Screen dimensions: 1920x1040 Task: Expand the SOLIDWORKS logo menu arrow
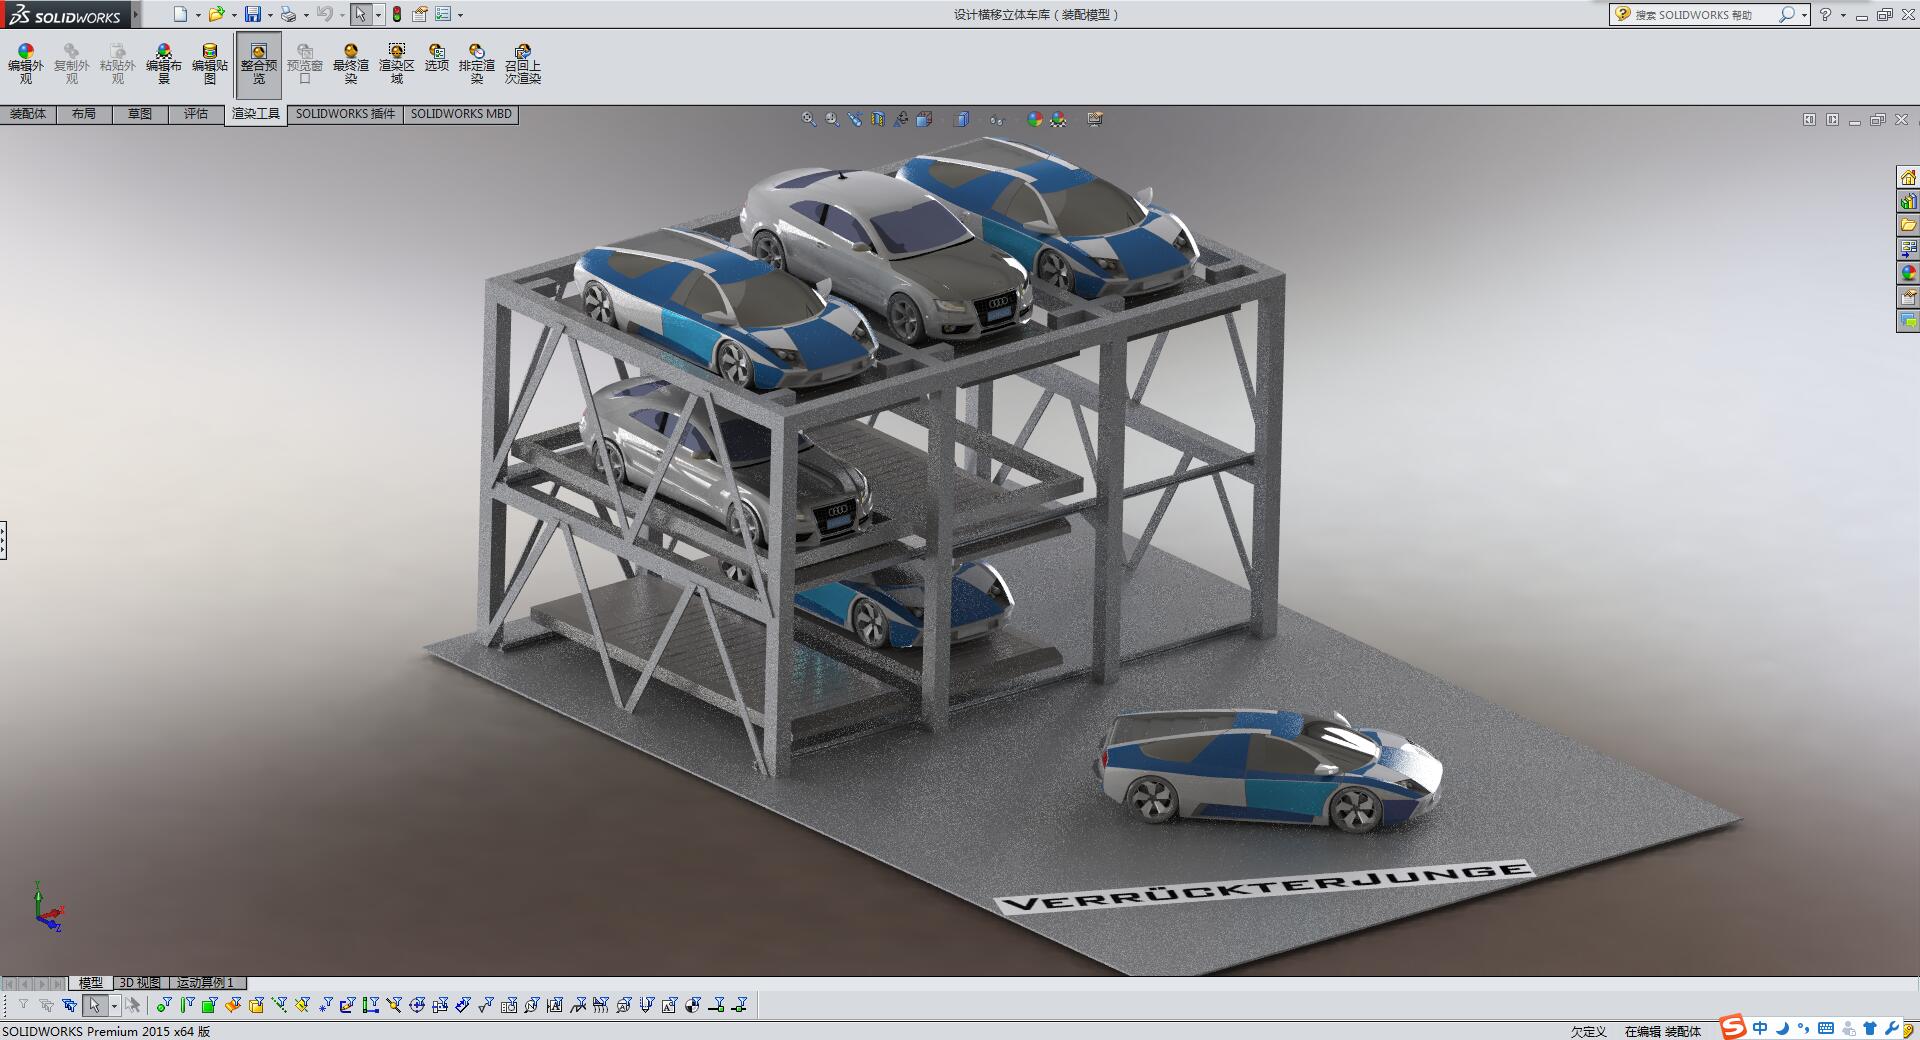[136, 15]
